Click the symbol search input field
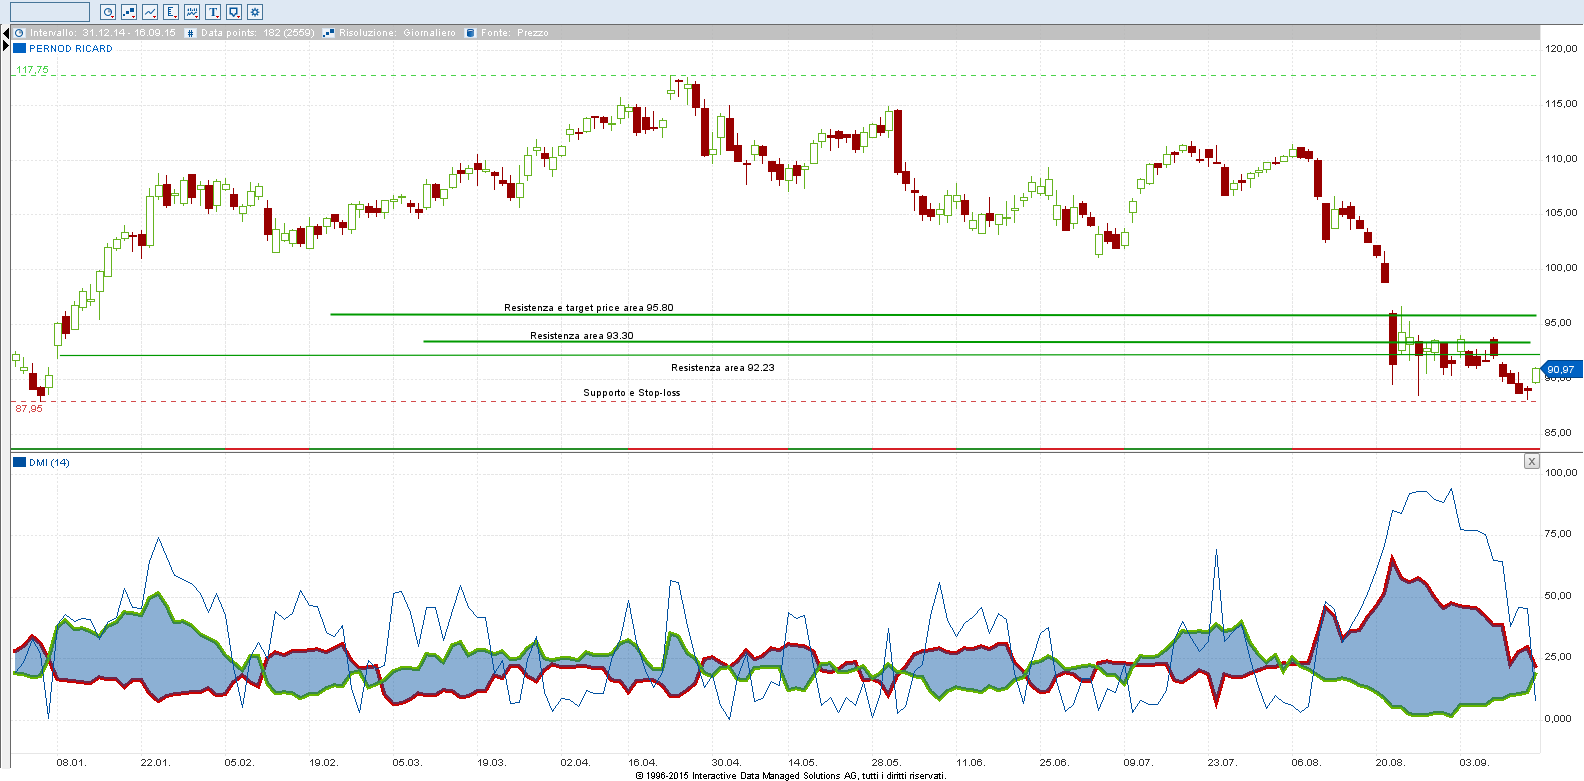The width and height of the screenshot is (1584, 781). (50, 12)
